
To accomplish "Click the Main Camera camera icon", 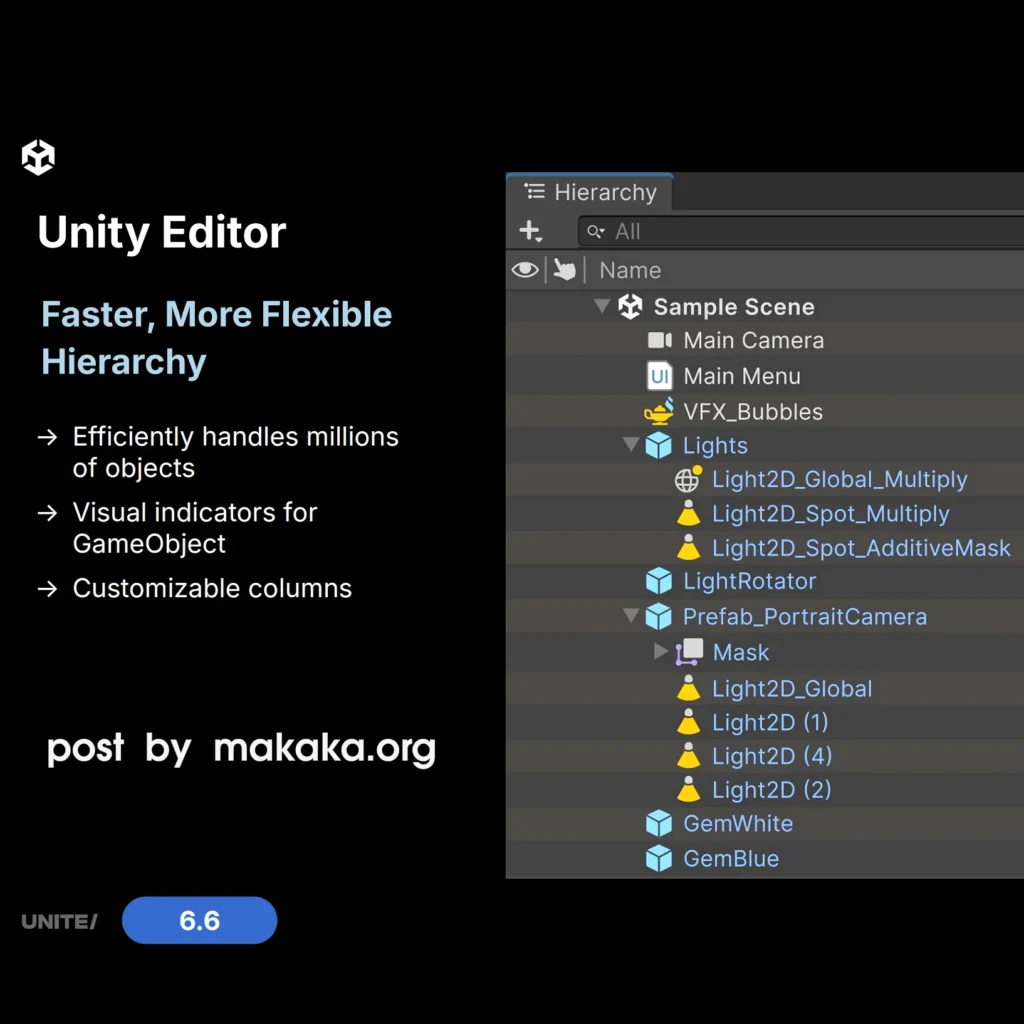I will coord(660,340).
